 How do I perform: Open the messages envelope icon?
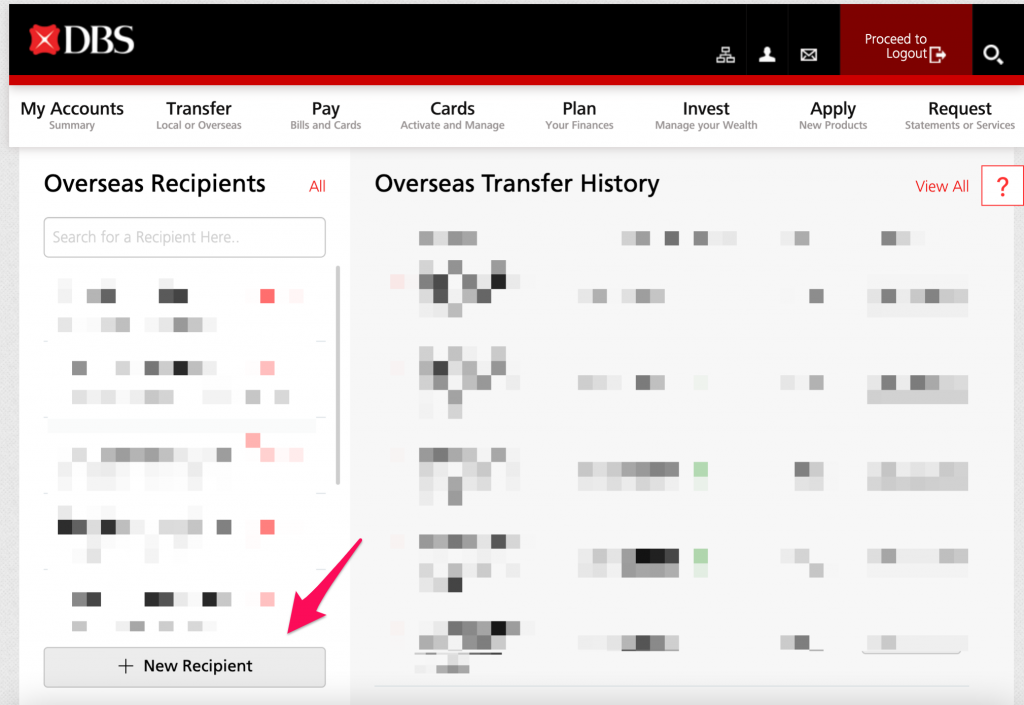tap(808, 55)
